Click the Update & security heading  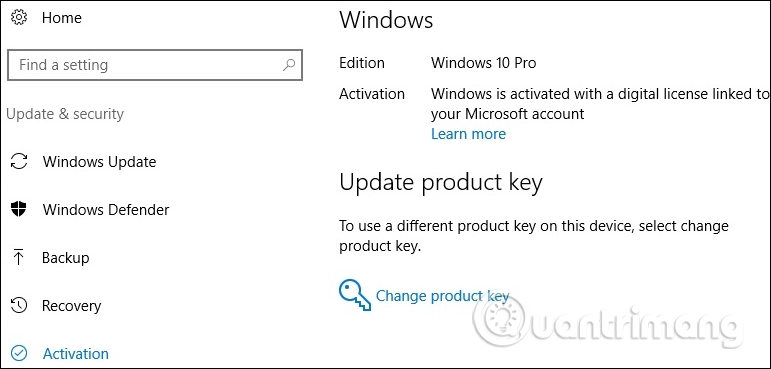pyautogui.click(x=65, y=114)
